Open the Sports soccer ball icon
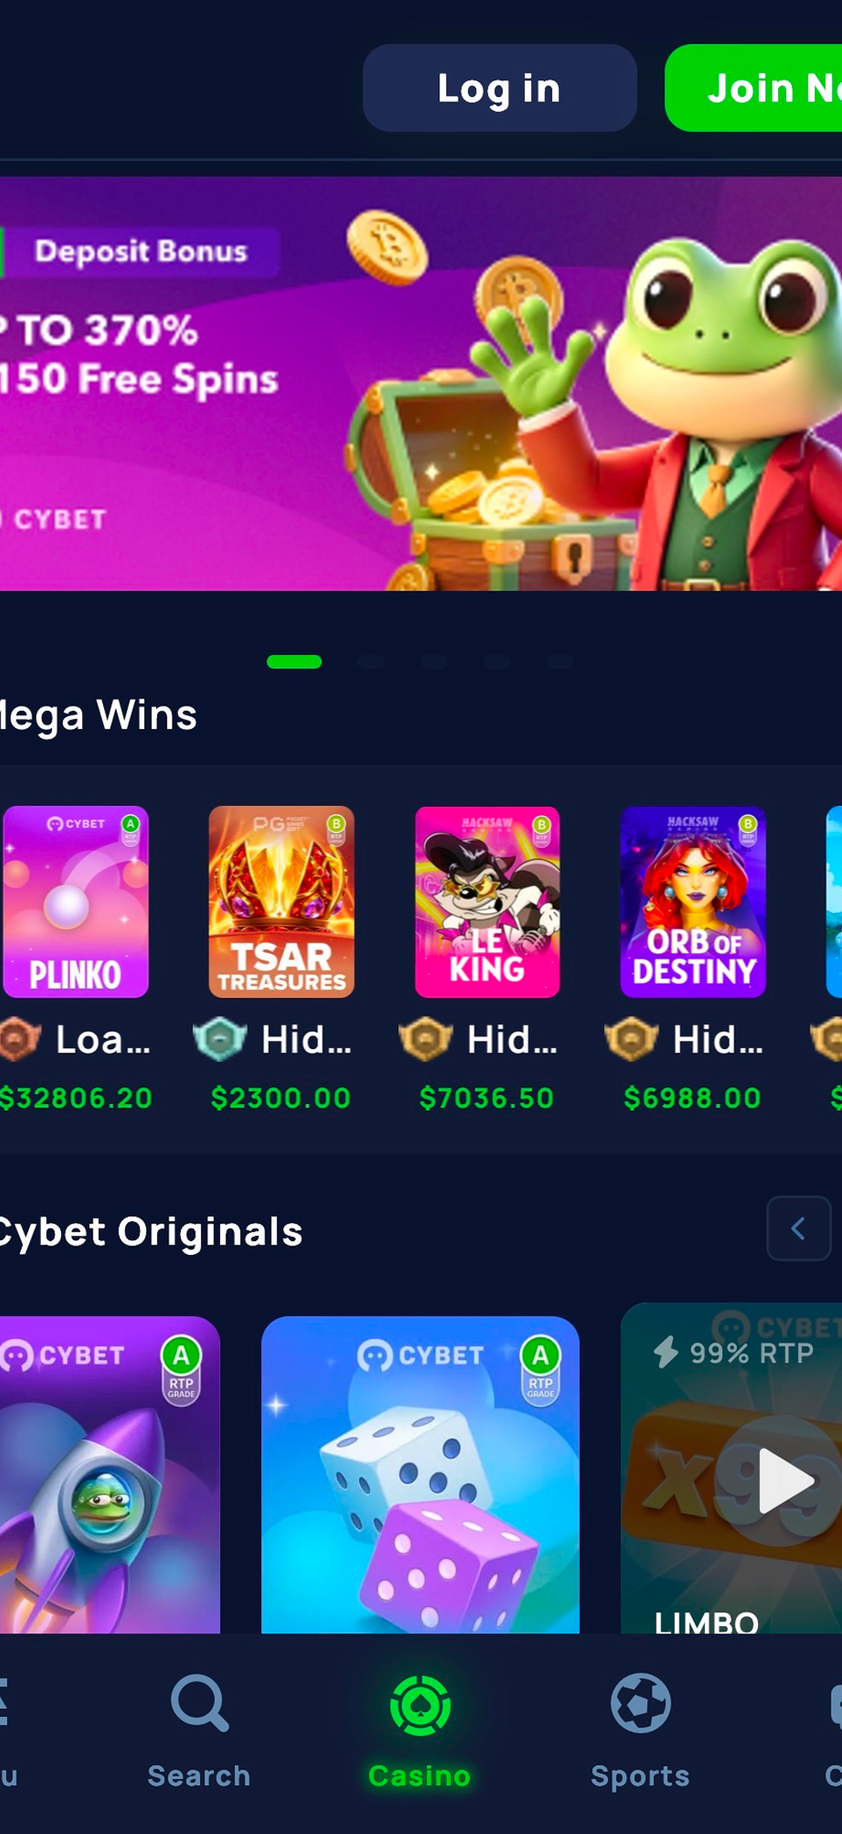Viewport: 842px width, 1834px height. [640, 1703]
